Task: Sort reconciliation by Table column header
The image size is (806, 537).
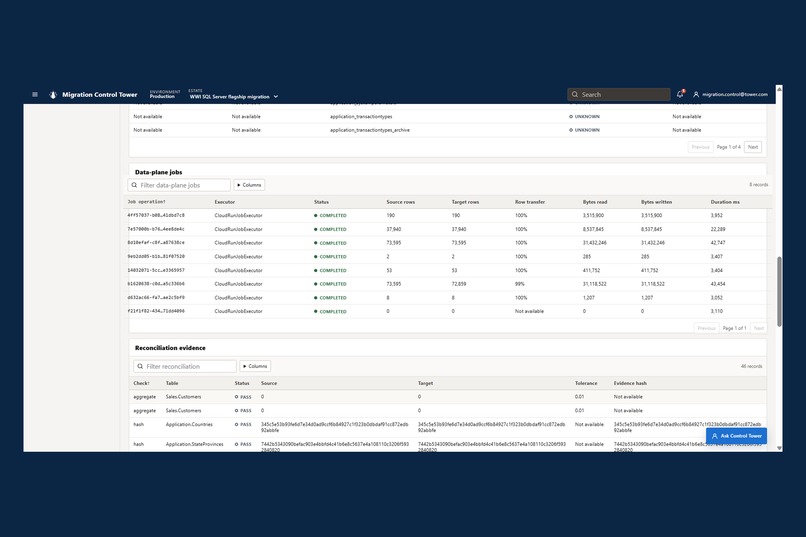Action: pos(172,383)
